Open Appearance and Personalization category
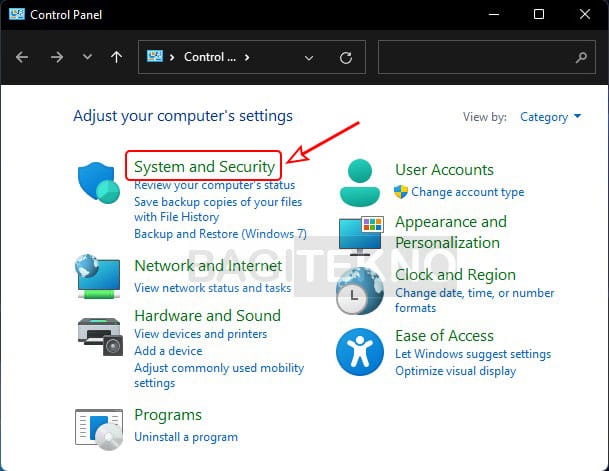This screenshot has width=609, height=471. click(x=451, y=232)
